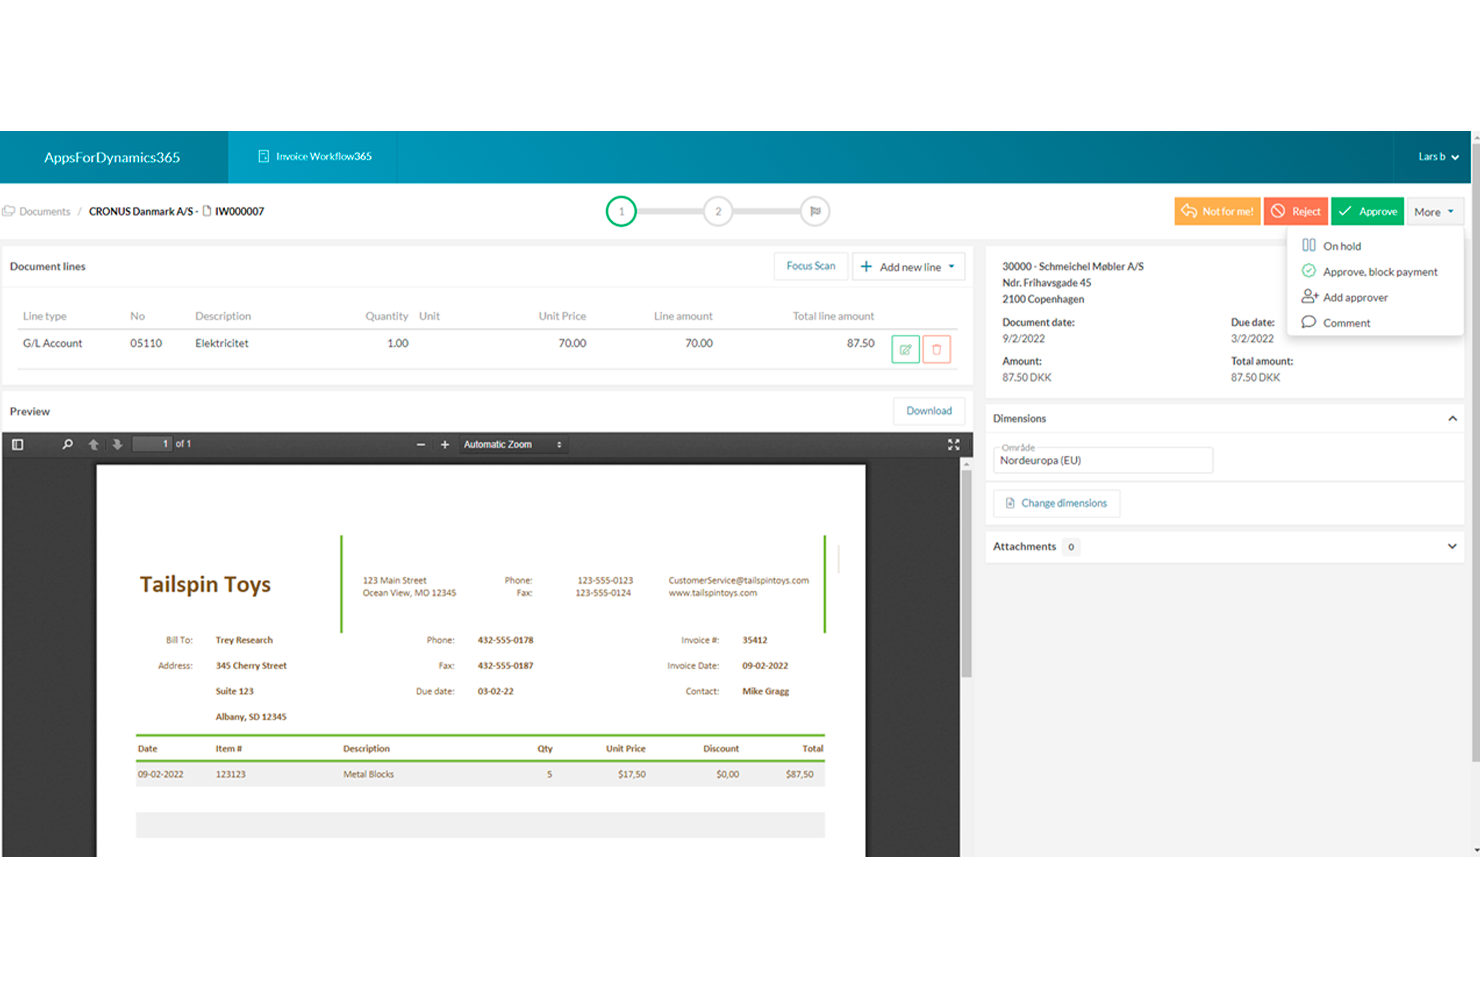This screenshot has width=1480, height=987.
Task: Expand the Attachments section
Action: click(1452, 546)
